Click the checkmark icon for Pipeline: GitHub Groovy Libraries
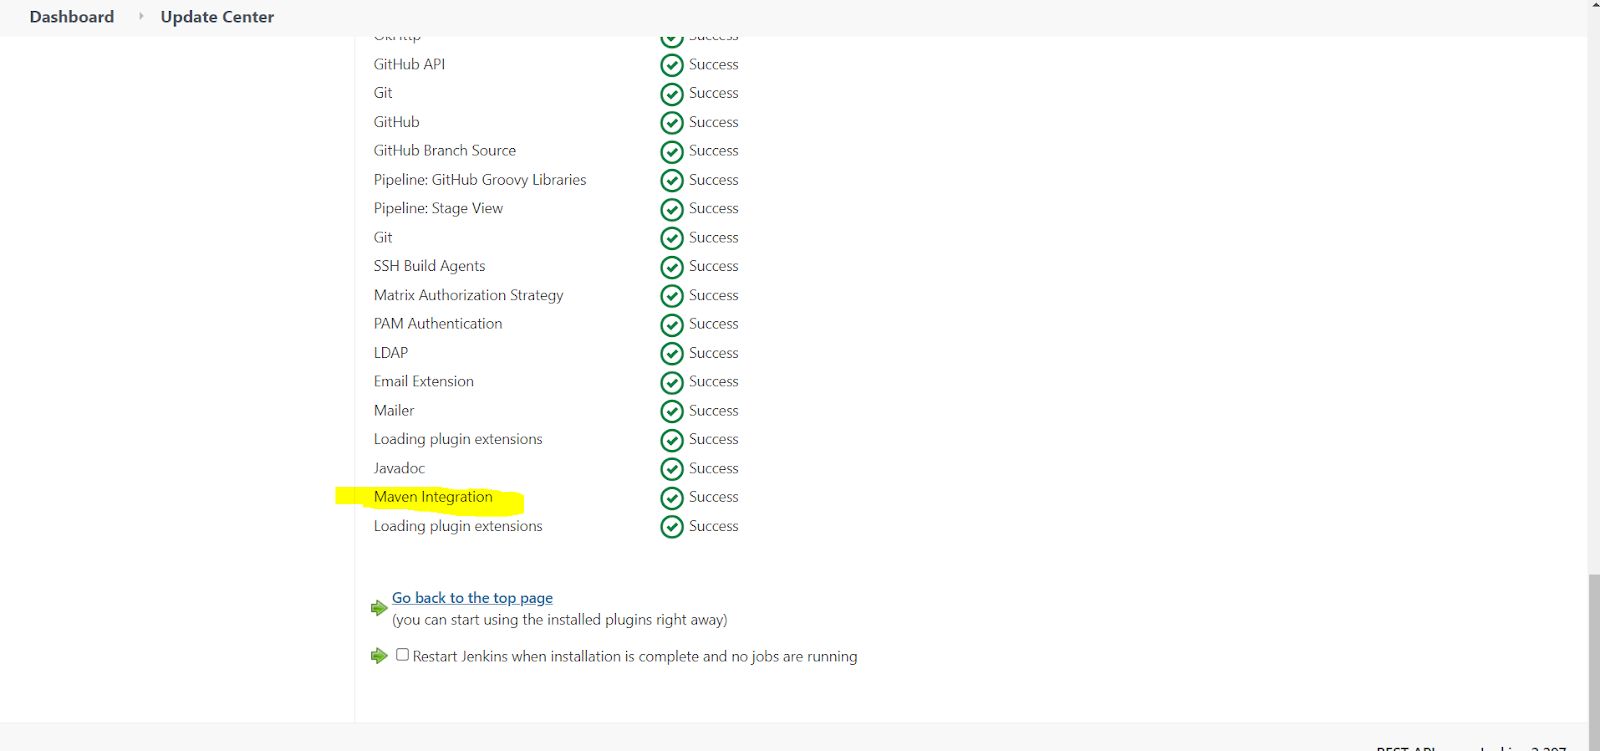The width and height of the screenshot is (1600, 751). [x=672, y=181]
